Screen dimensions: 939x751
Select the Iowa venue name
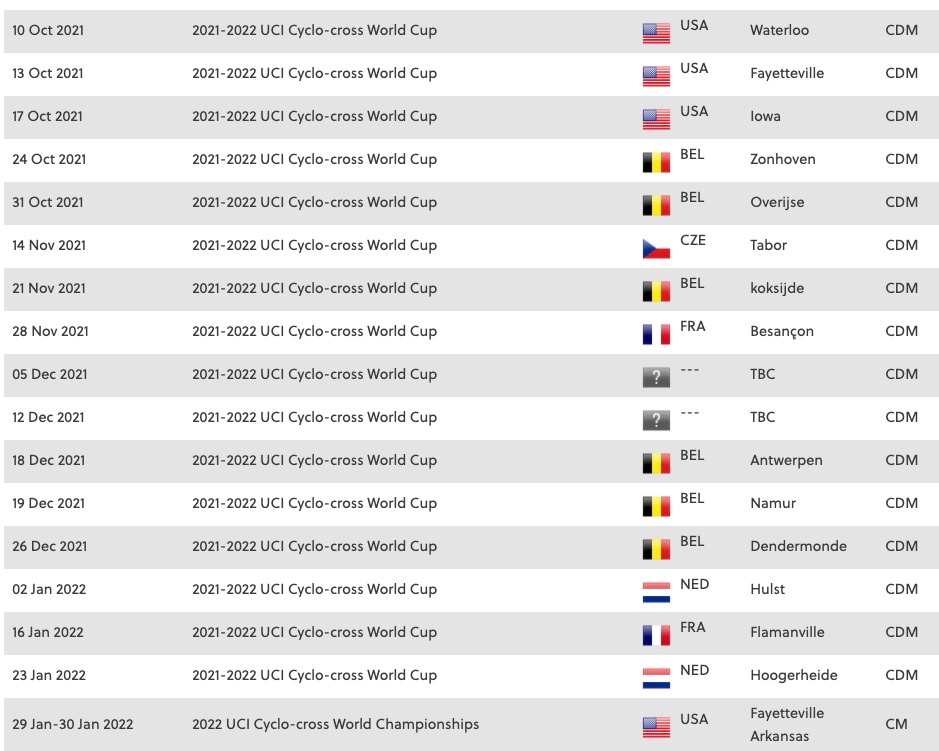pyautogui.click(x=765, y=116)
